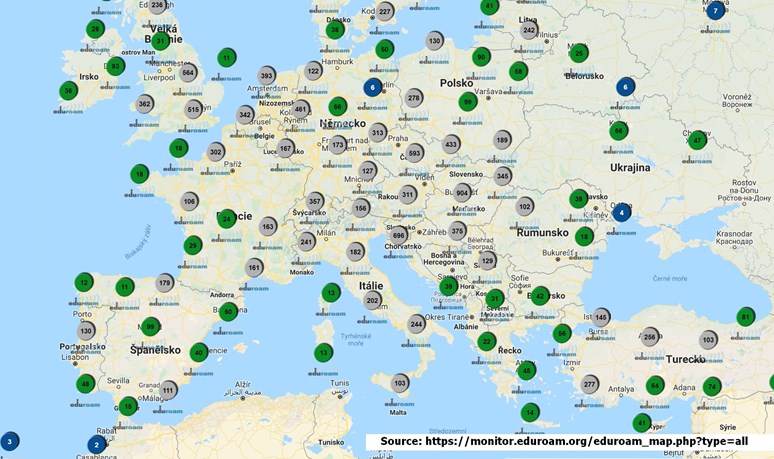Click the 111 cluster near Málaga
Screen dimensions: 774x459
coord(169,390)
